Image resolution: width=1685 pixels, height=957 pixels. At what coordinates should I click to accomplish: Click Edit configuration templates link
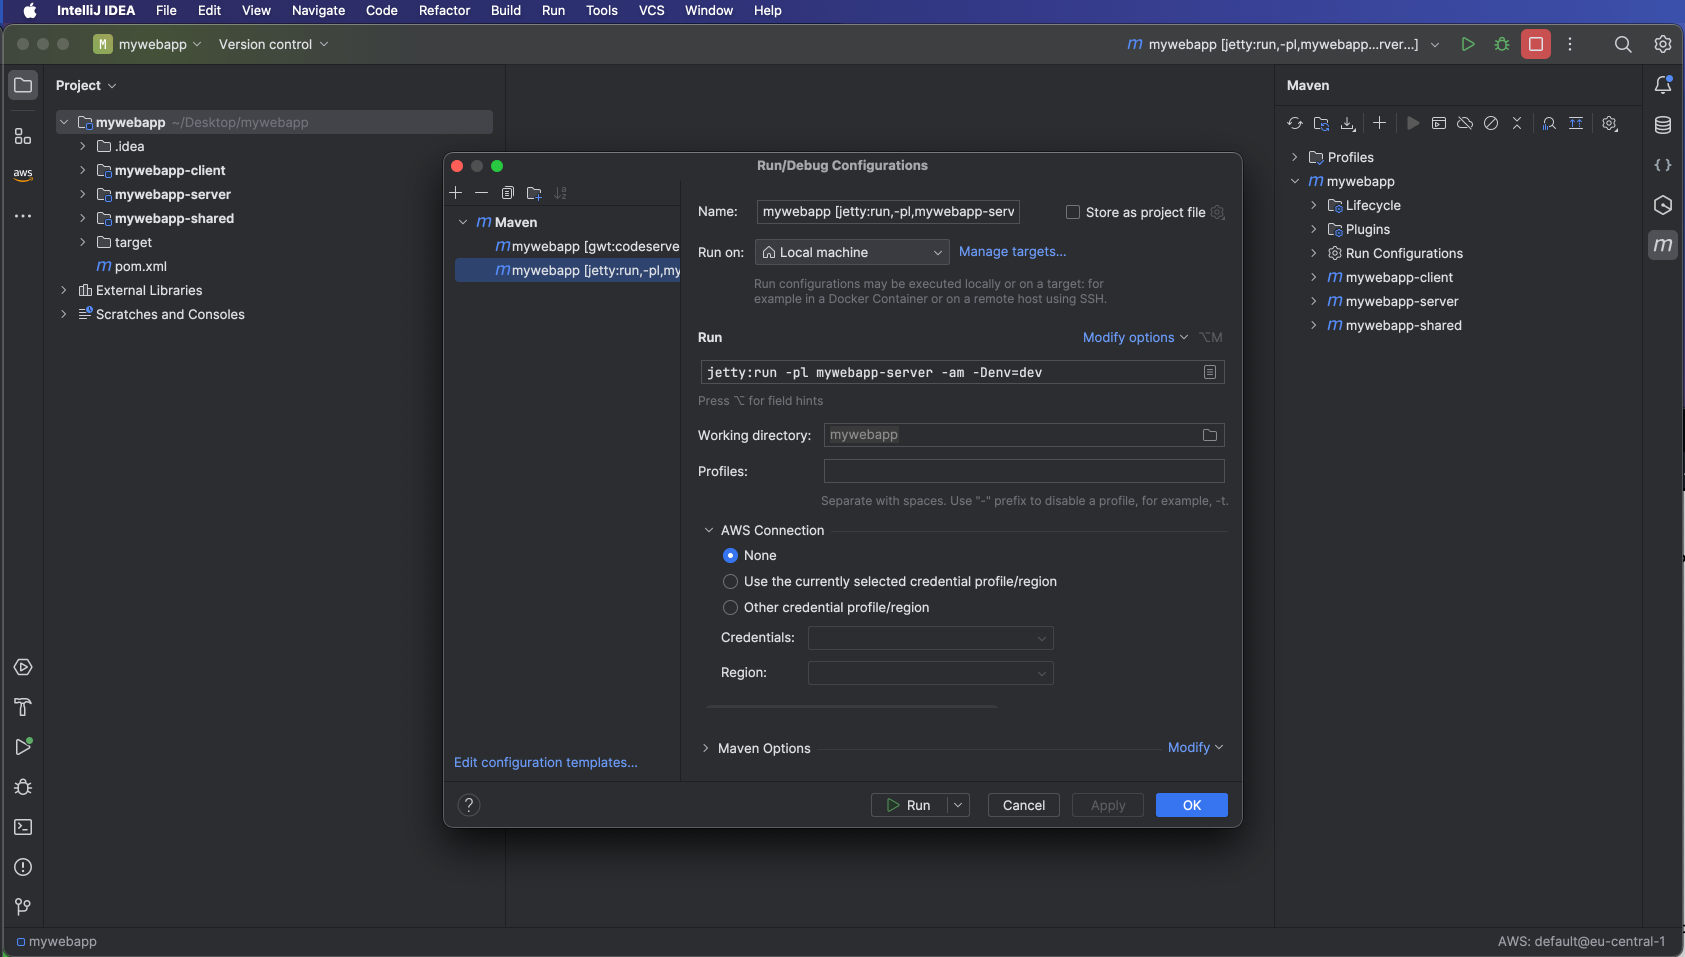pyautogui.click(x=546, y=762)
